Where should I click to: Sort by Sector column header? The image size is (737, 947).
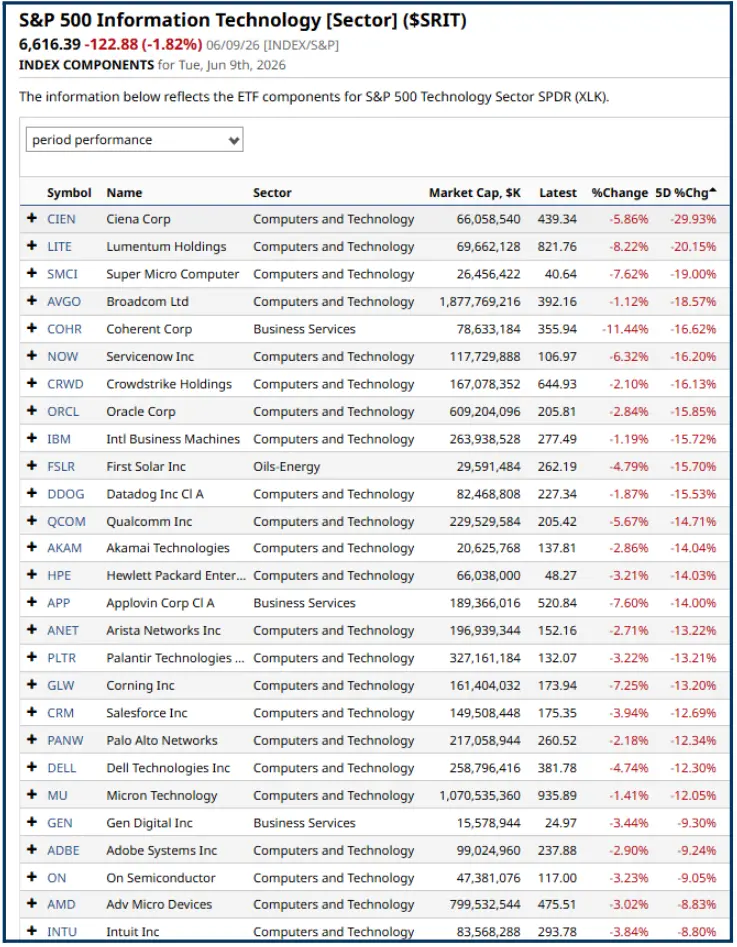[x=272, y=193]
